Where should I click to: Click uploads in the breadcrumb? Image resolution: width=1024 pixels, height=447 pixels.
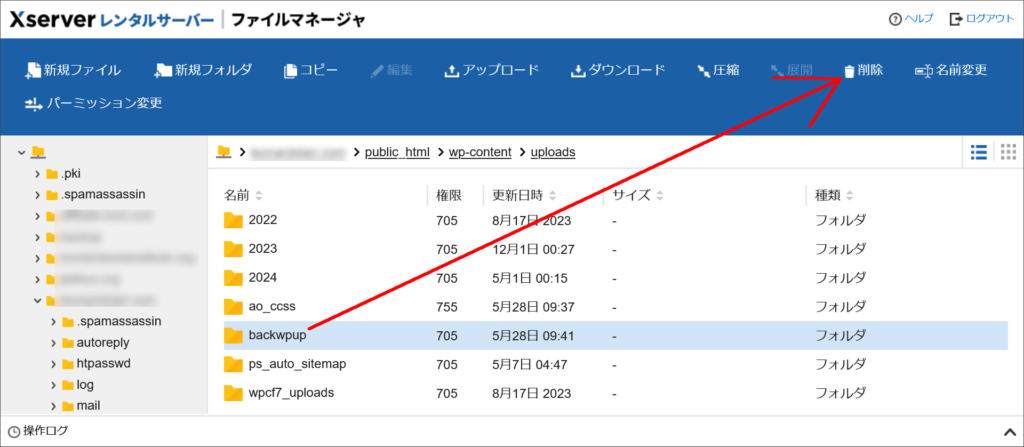553,152
